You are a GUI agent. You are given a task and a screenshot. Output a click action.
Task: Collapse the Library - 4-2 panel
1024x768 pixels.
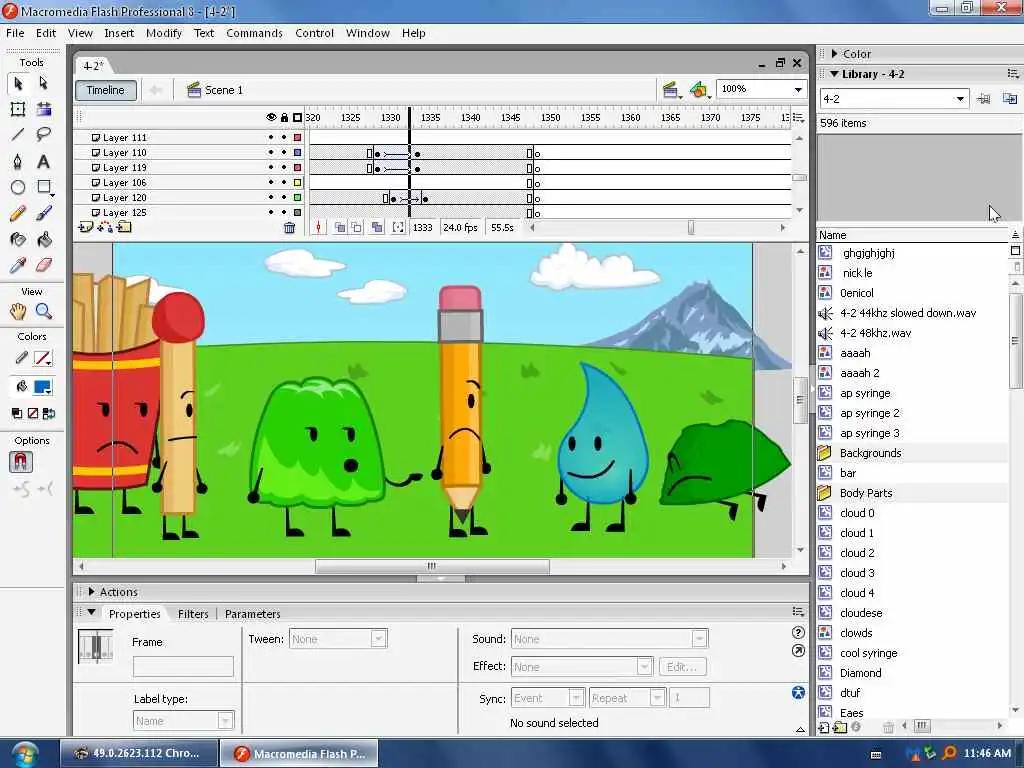834,74
